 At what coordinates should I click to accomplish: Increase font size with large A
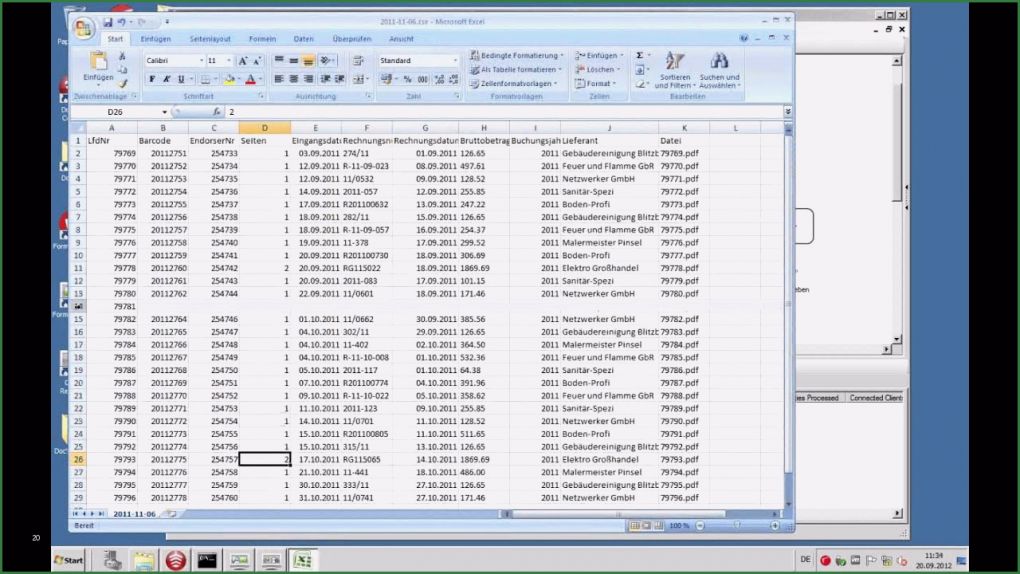(x=243, y=61)
